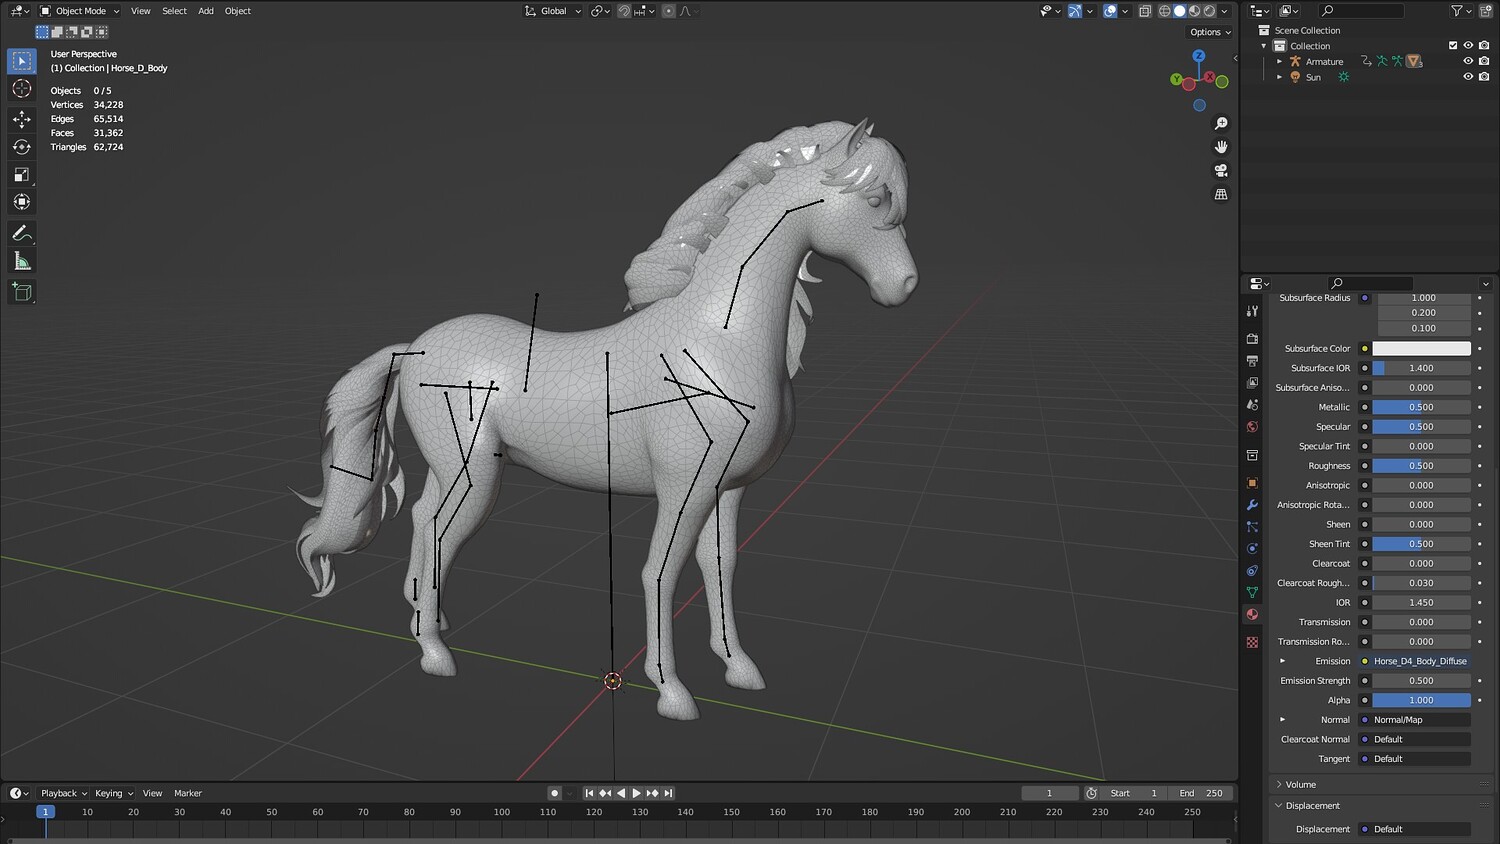Screen dimensions: 1500x844
Task: Select the Cursor tool in the toolbar
Action: pyautogui.click(x=21, y=89)
